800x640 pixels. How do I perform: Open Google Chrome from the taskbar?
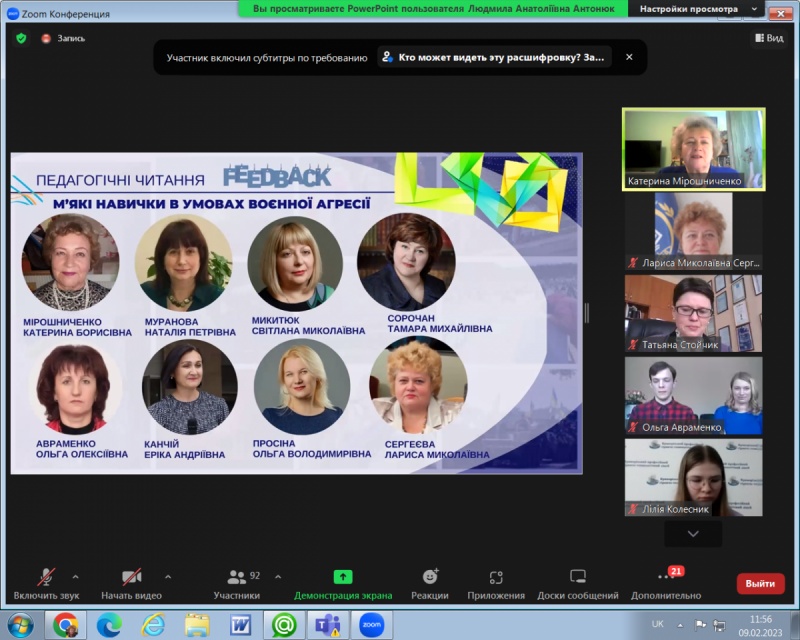click(65, 624)
